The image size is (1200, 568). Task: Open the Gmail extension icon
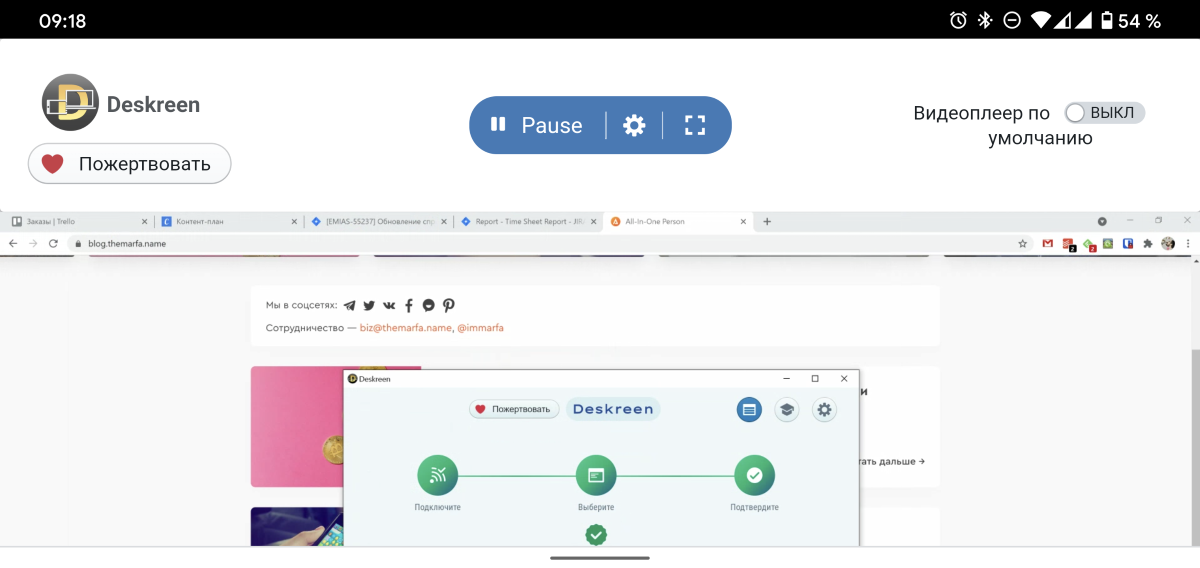click(1047, 243)
